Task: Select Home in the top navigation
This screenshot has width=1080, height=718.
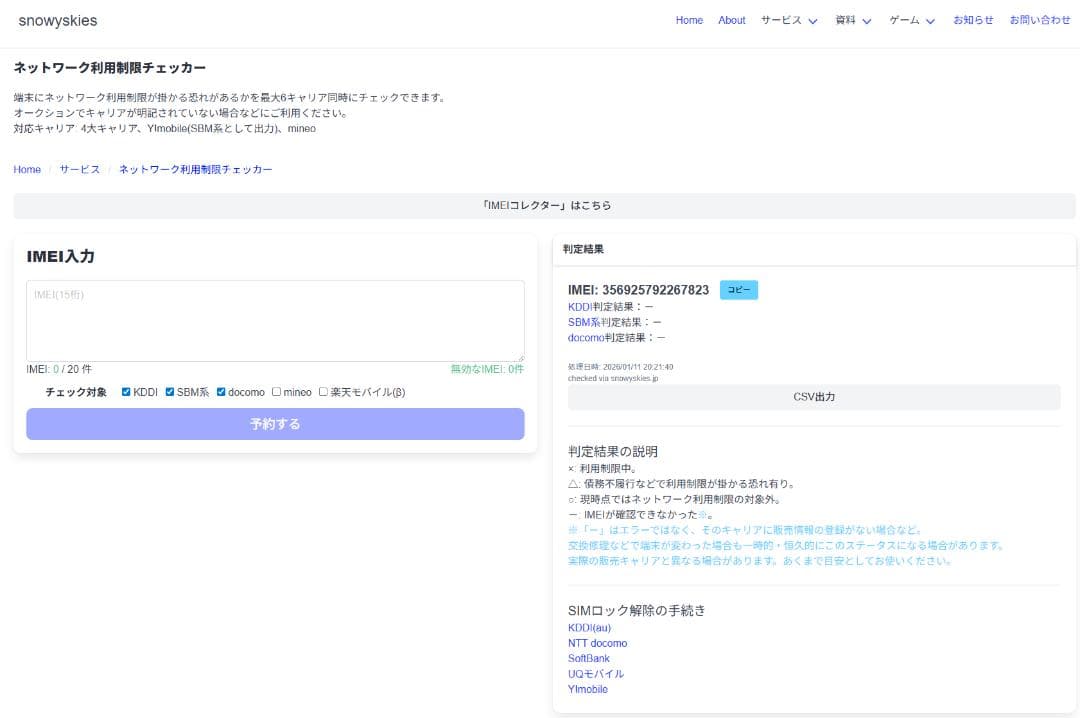Action: 689,20
